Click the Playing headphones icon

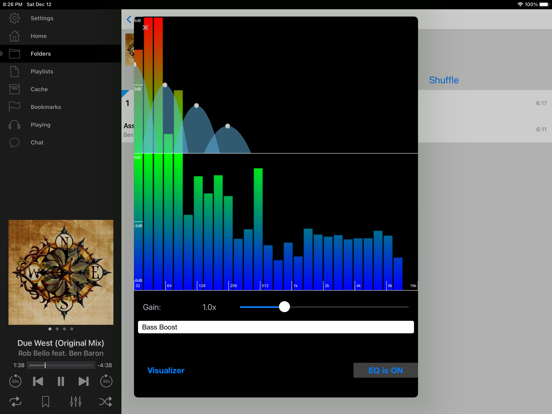click(14, 125)
